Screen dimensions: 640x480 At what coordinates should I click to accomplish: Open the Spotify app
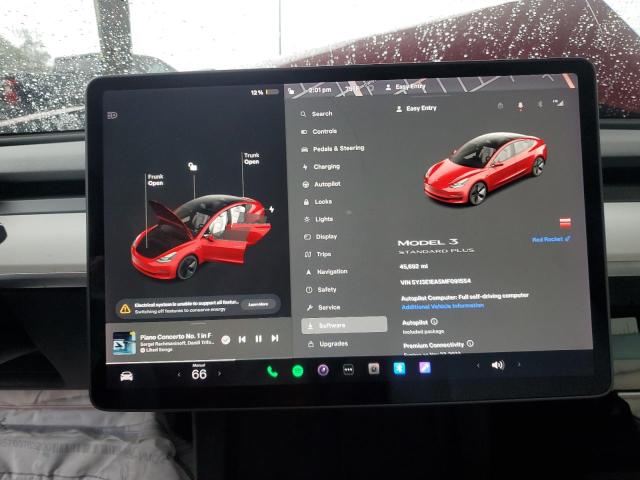[x=298, y=371]
